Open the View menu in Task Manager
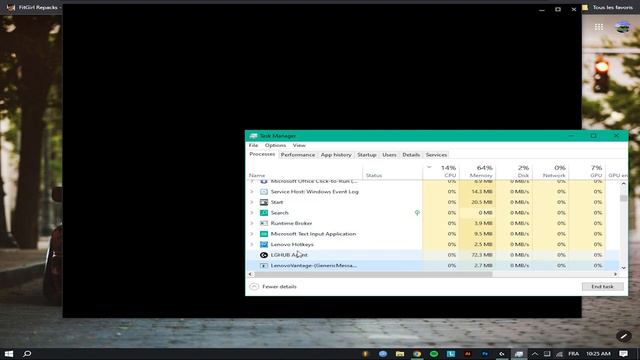The height and width of the screenshot is (360, 640). 299,145
